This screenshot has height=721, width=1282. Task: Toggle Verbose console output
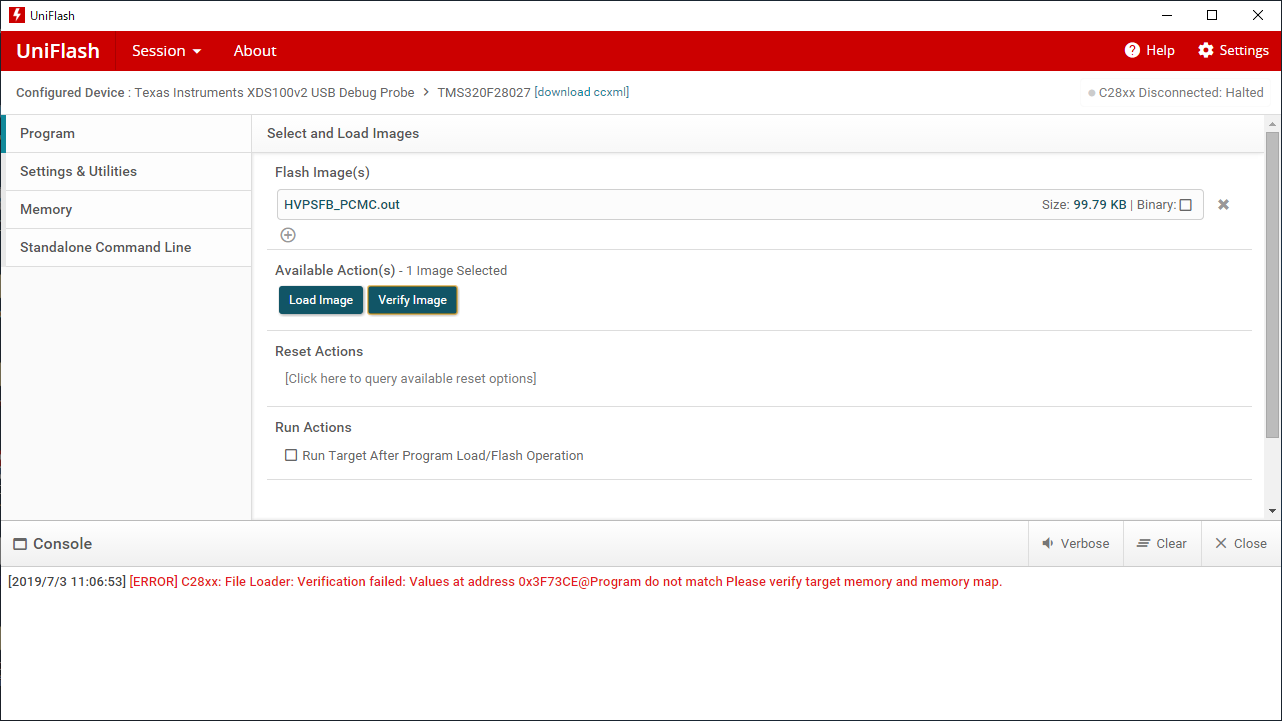point(1076,544)
